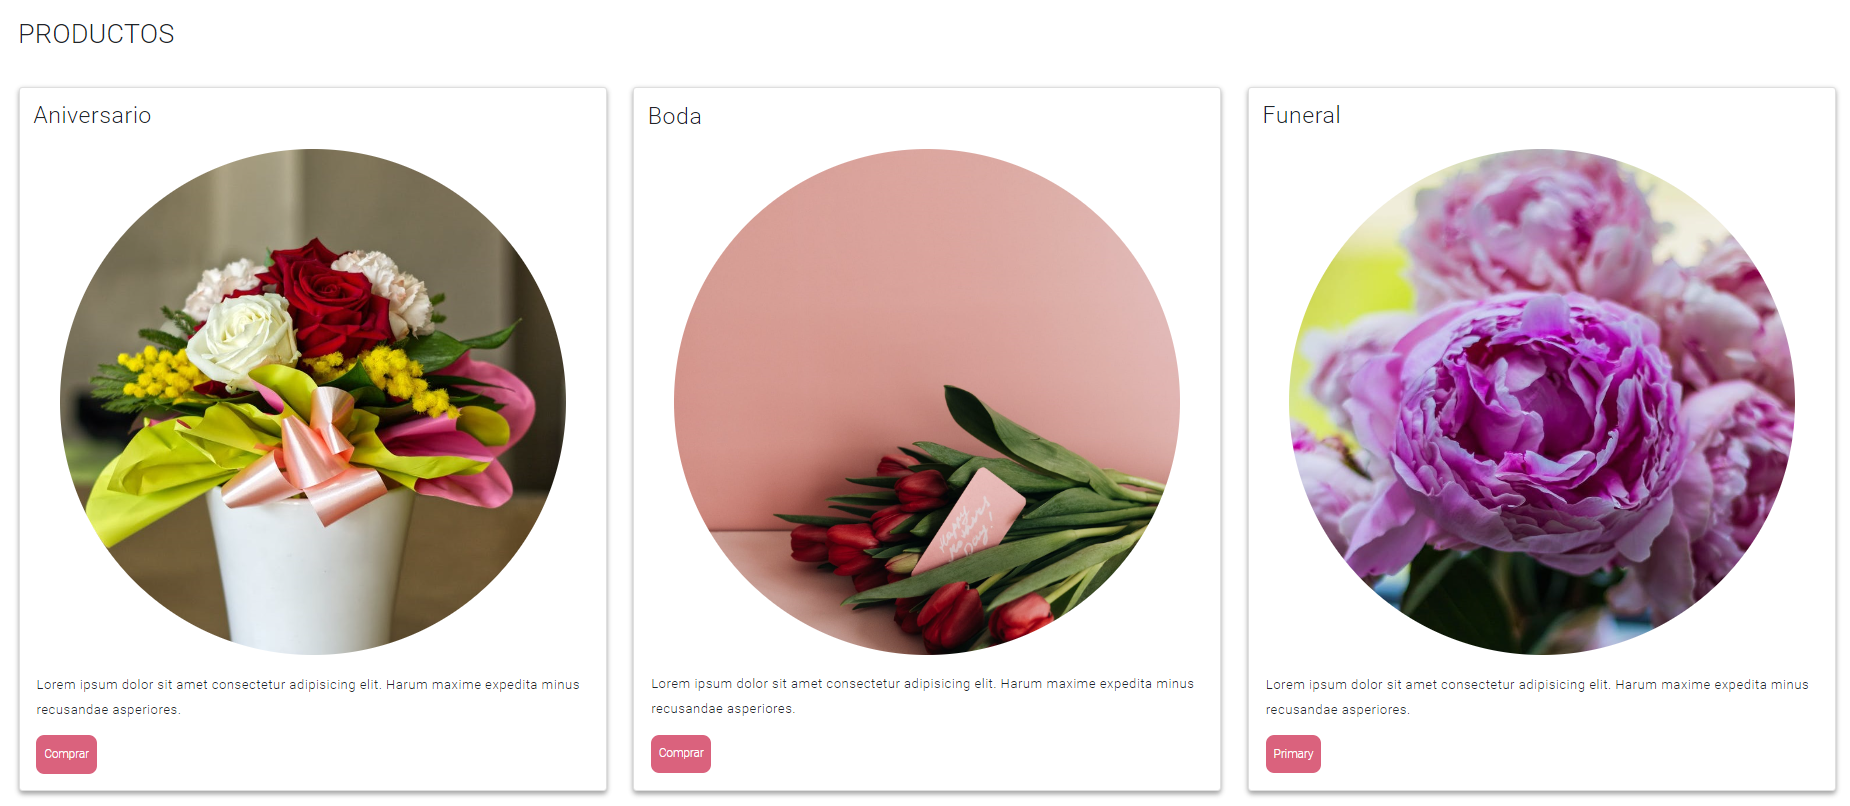Viewport: 1850px width, 806px height.
Task: Click the white rose in Aniversario bouquet
Action: (241, 340)
